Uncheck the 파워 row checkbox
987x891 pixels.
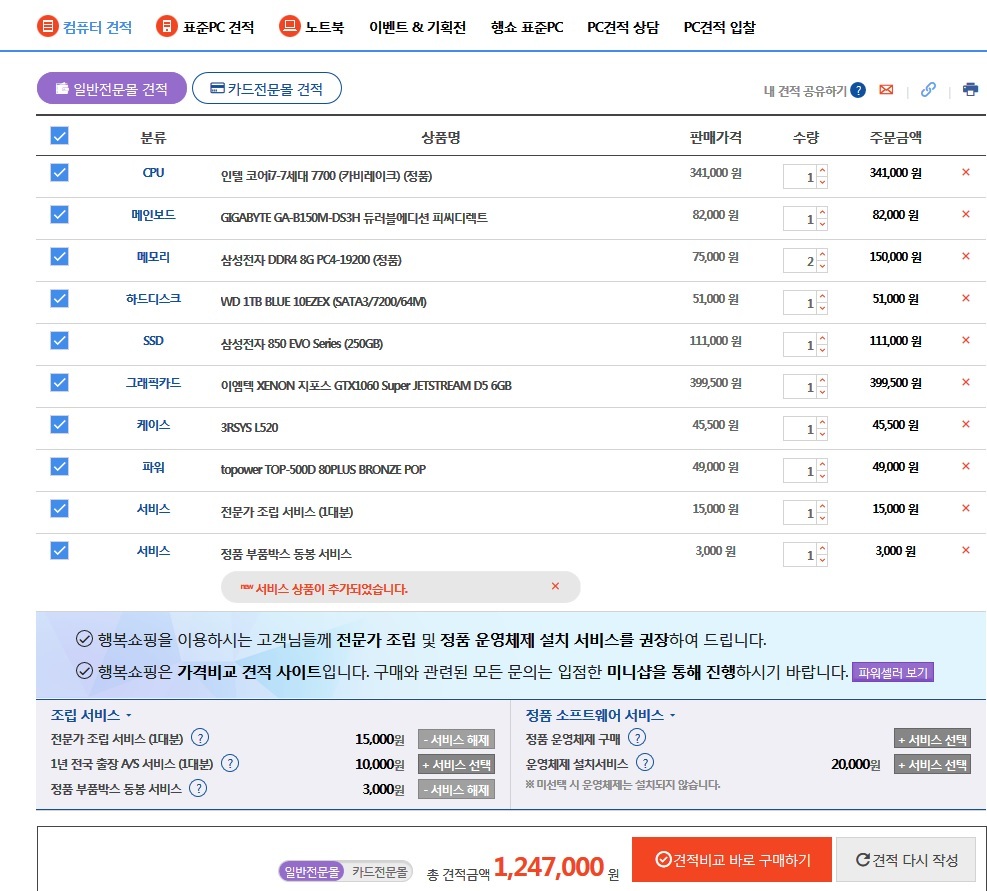(59, 467)
